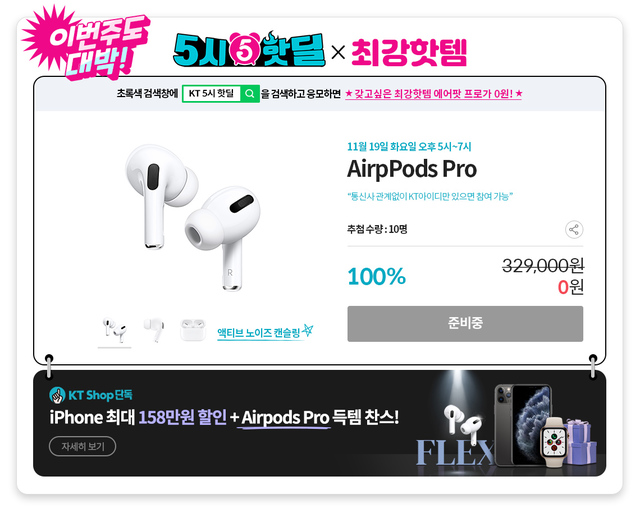Click the 최강핫템 pink header text
Screen dimensions: 640x522
click(409, 52)
